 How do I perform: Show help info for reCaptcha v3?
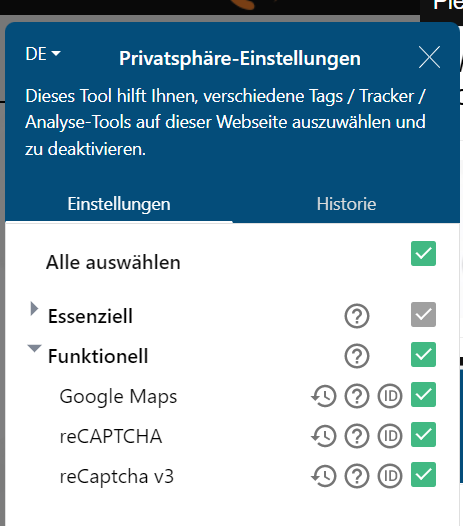[357, 476]
